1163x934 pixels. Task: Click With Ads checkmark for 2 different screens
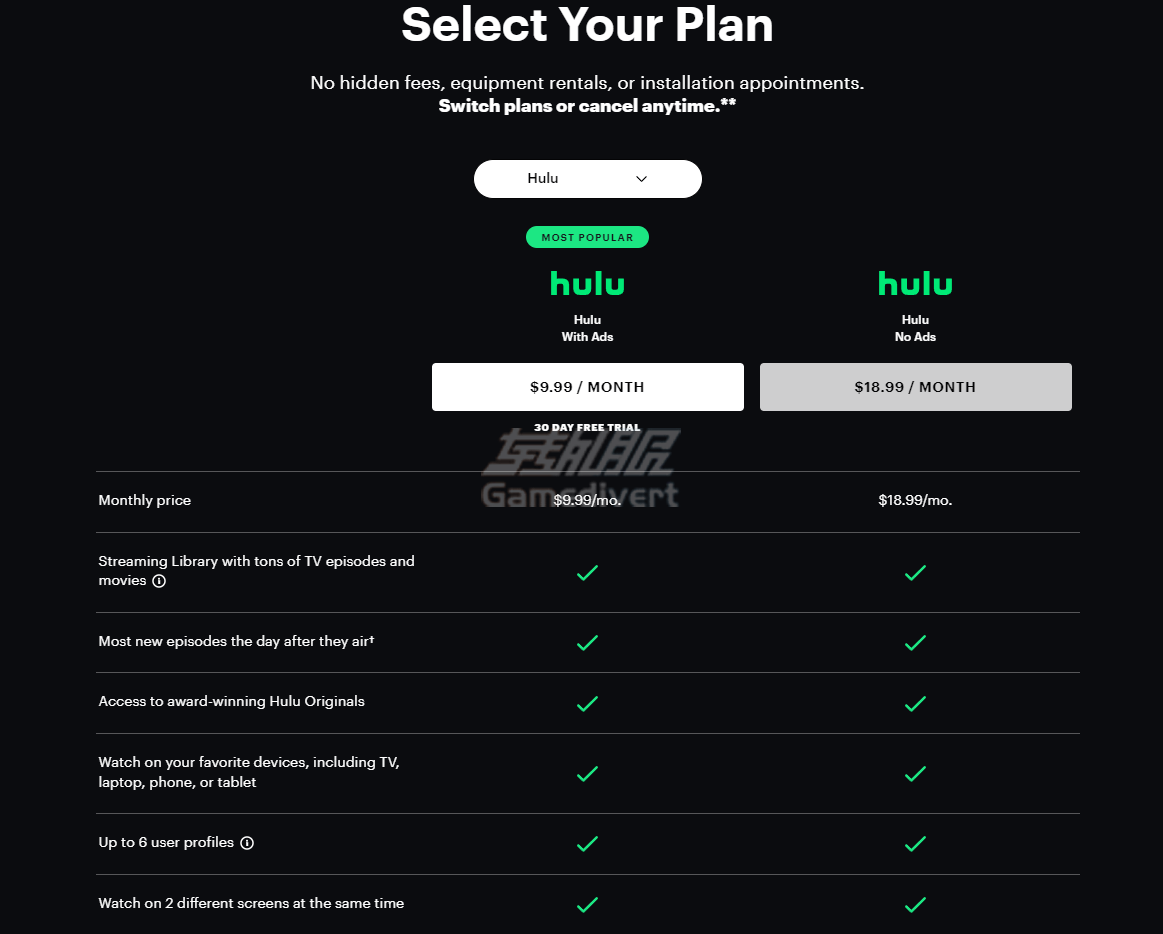coord(587,904)
